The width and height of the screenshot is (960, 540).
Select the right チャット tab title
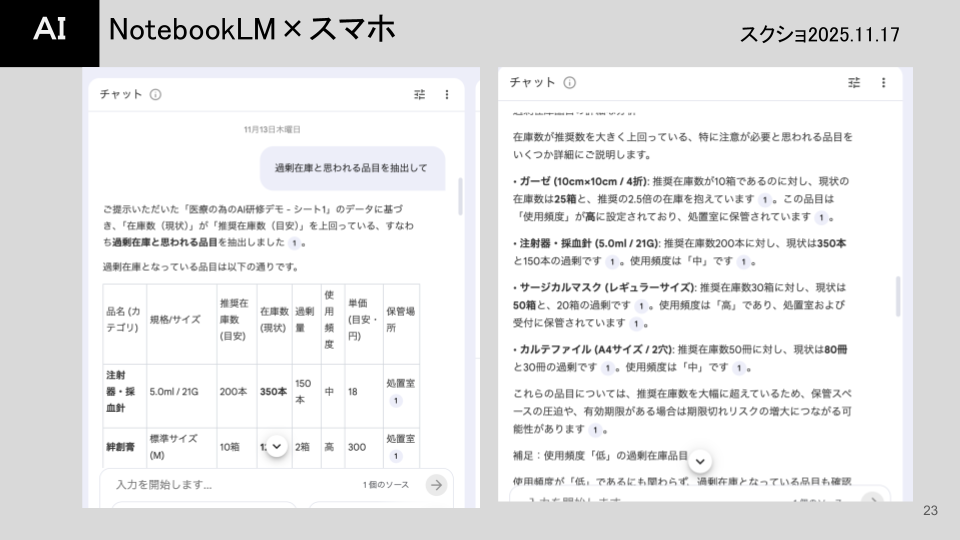pos(532,83)
